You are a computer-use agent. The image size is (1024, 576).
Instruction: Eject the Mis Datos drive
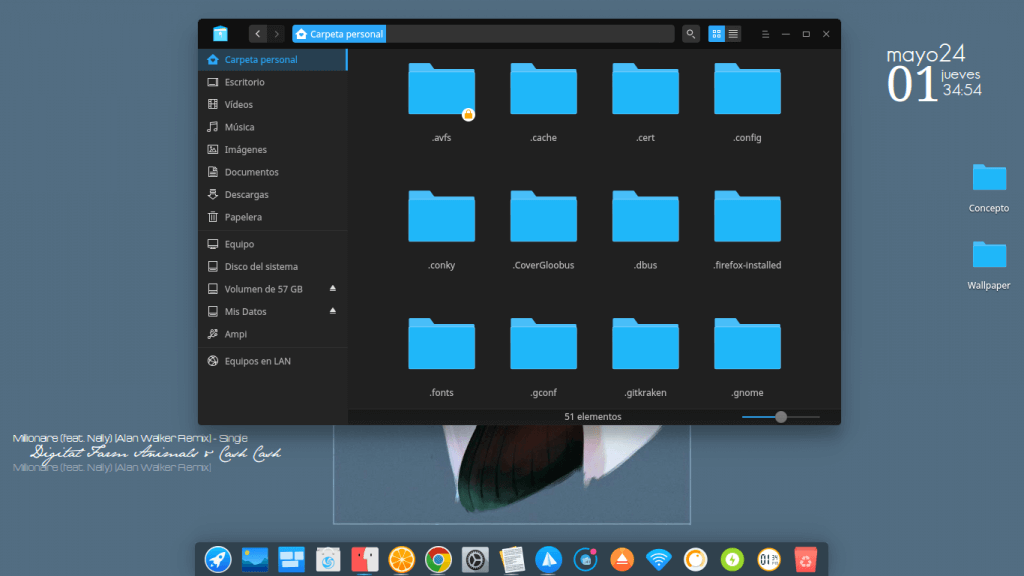[333, 311]
